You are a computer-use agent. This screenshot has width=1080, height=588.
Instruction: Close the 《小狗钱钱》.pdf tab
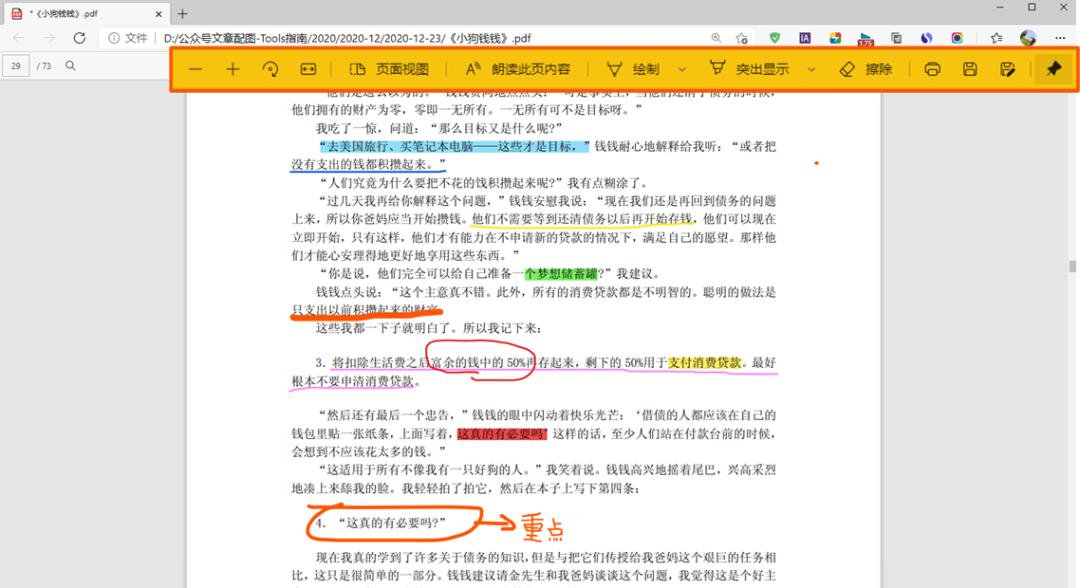pos(158,14)
